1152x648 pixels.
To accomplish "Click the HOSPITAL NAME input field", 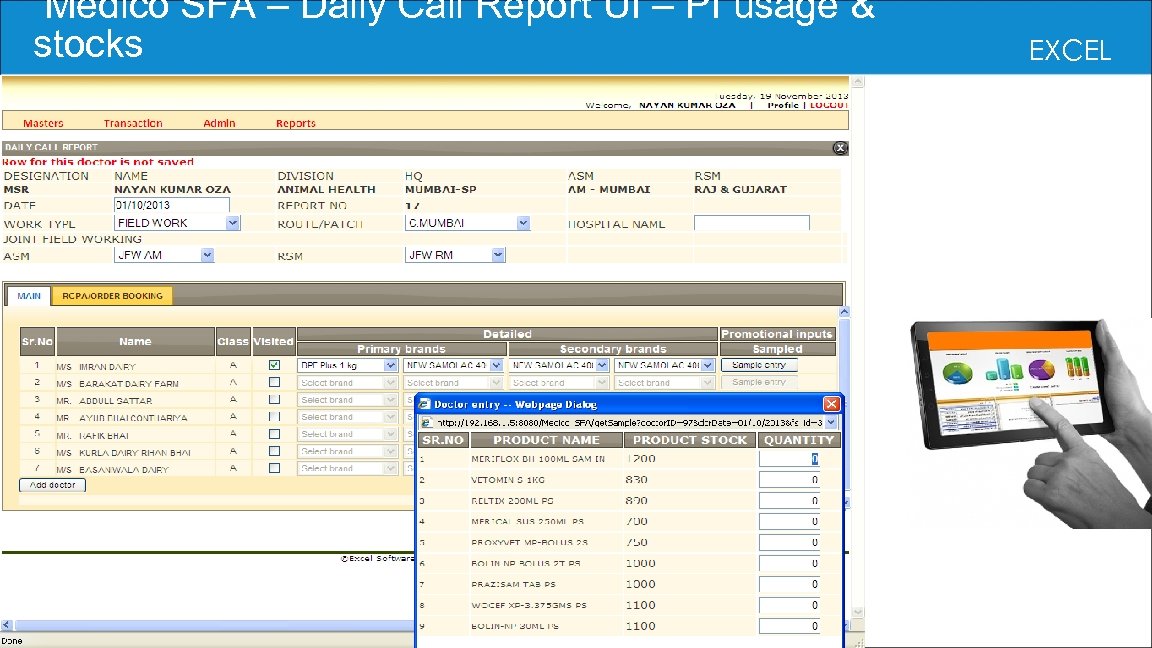I will pyautogui.click(x=750, y=222).
